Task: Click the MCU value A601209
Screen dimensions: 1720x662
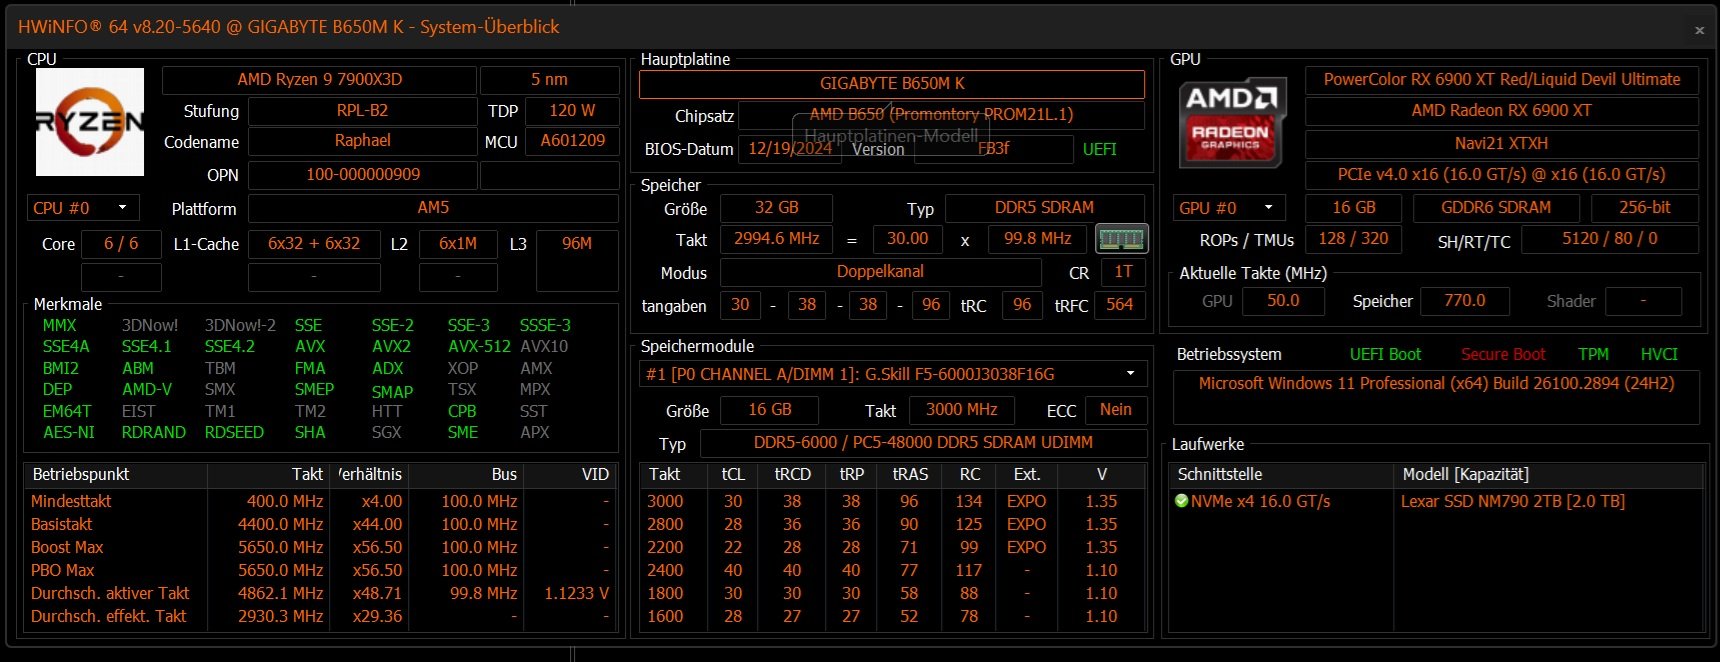Action: (572, 141)
